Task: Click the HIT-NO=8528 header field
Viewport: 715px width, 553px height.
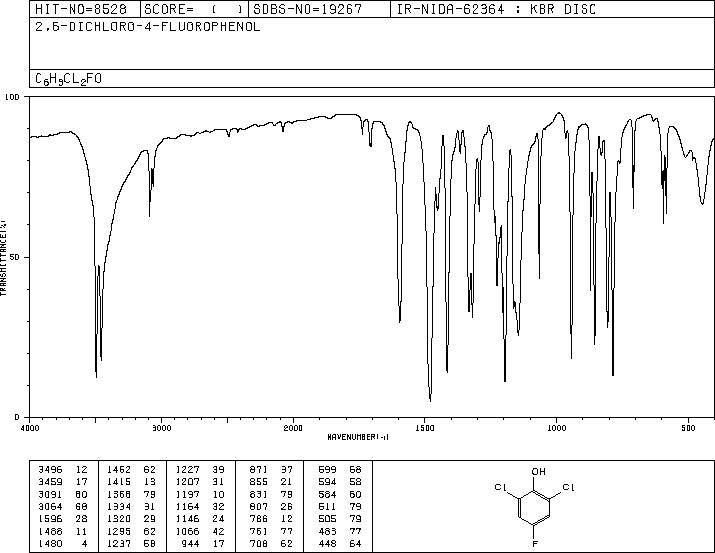Action: click(x=81, y=9)
